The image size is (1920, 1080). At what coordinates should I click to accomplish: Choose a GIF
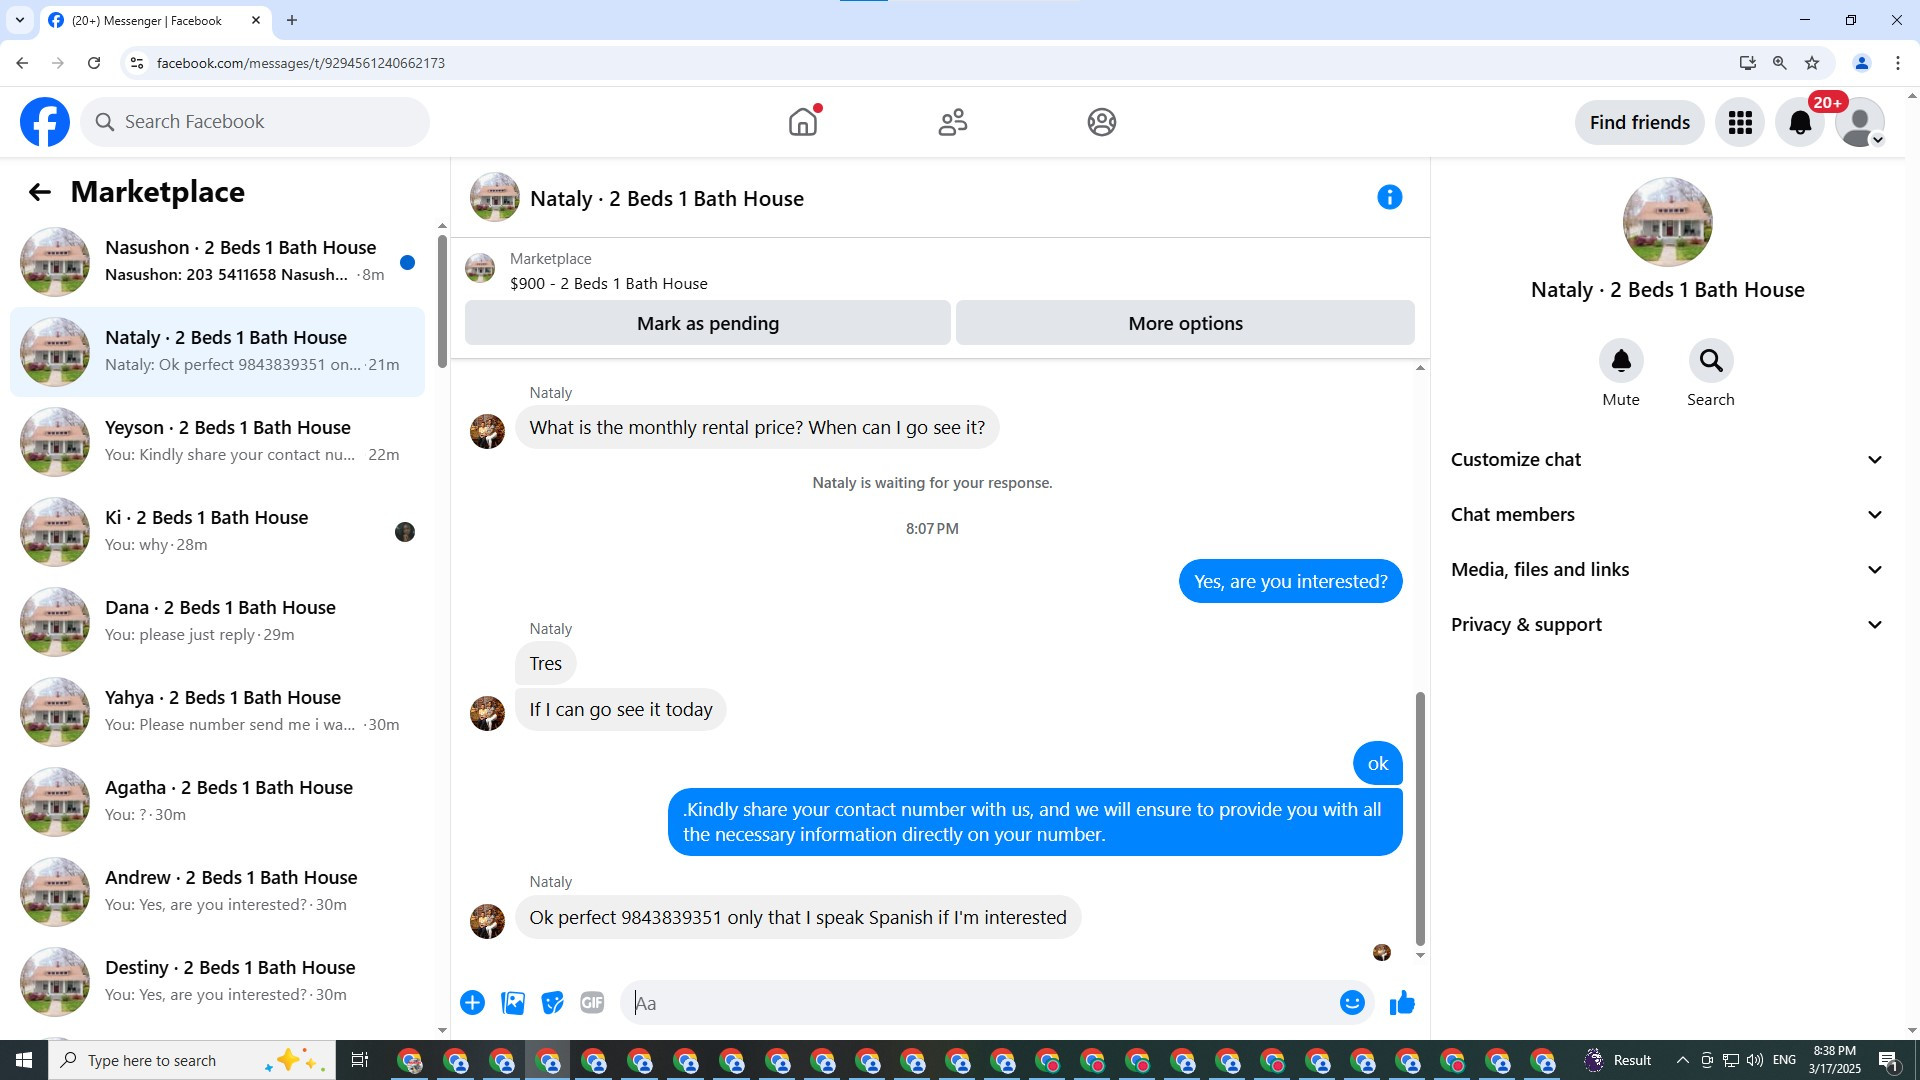(x=593, y=1003)
